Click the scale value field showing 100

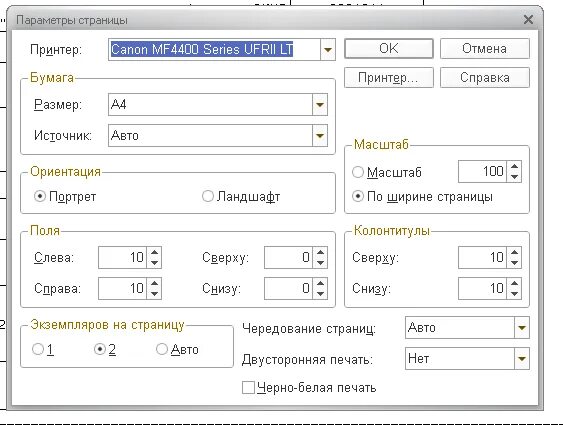pos(482,172)
